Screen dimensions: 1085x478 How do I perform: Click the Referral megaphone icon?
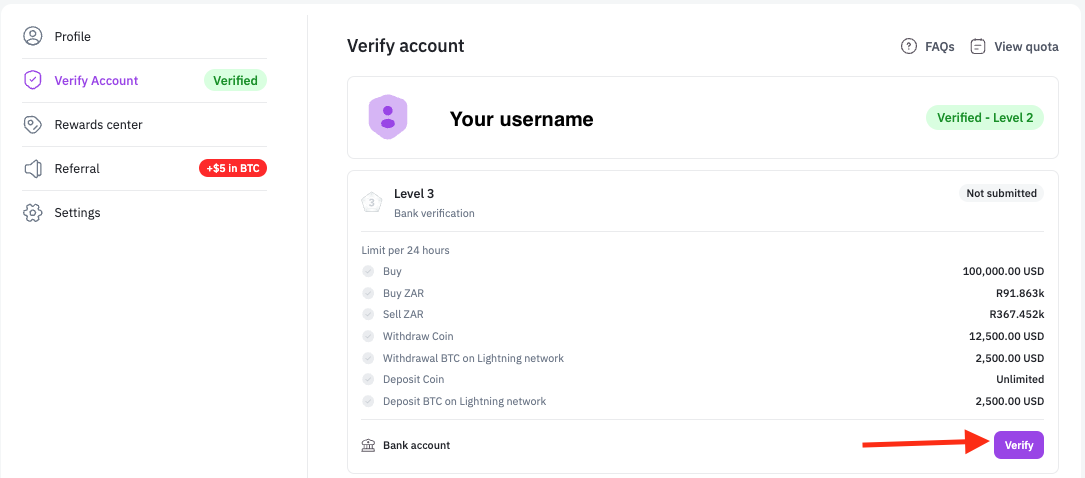(33, 168)
